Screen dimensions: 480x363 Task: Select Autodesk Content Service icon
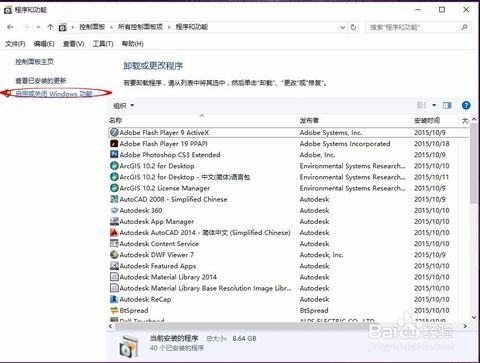click(114, 244)
